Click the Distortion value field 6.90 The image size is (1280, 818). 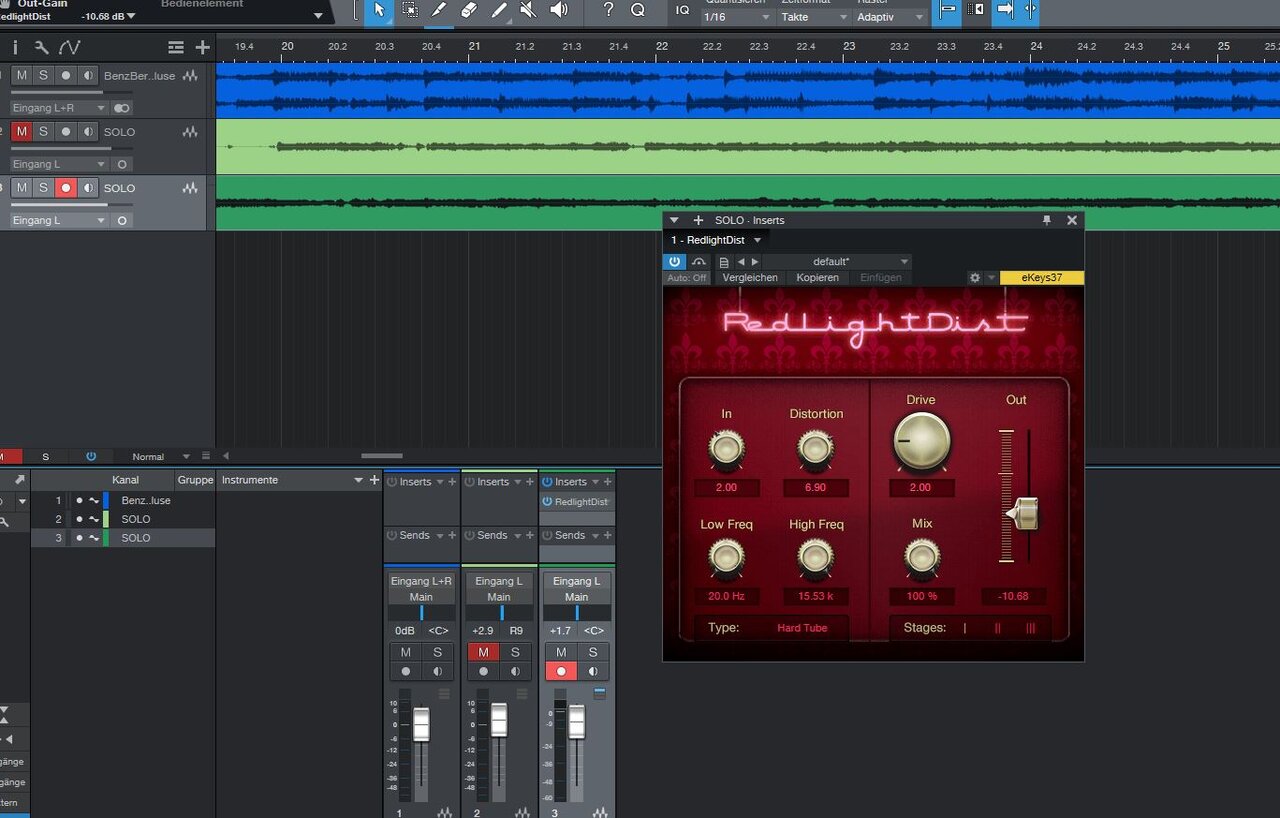coord(816,488)
